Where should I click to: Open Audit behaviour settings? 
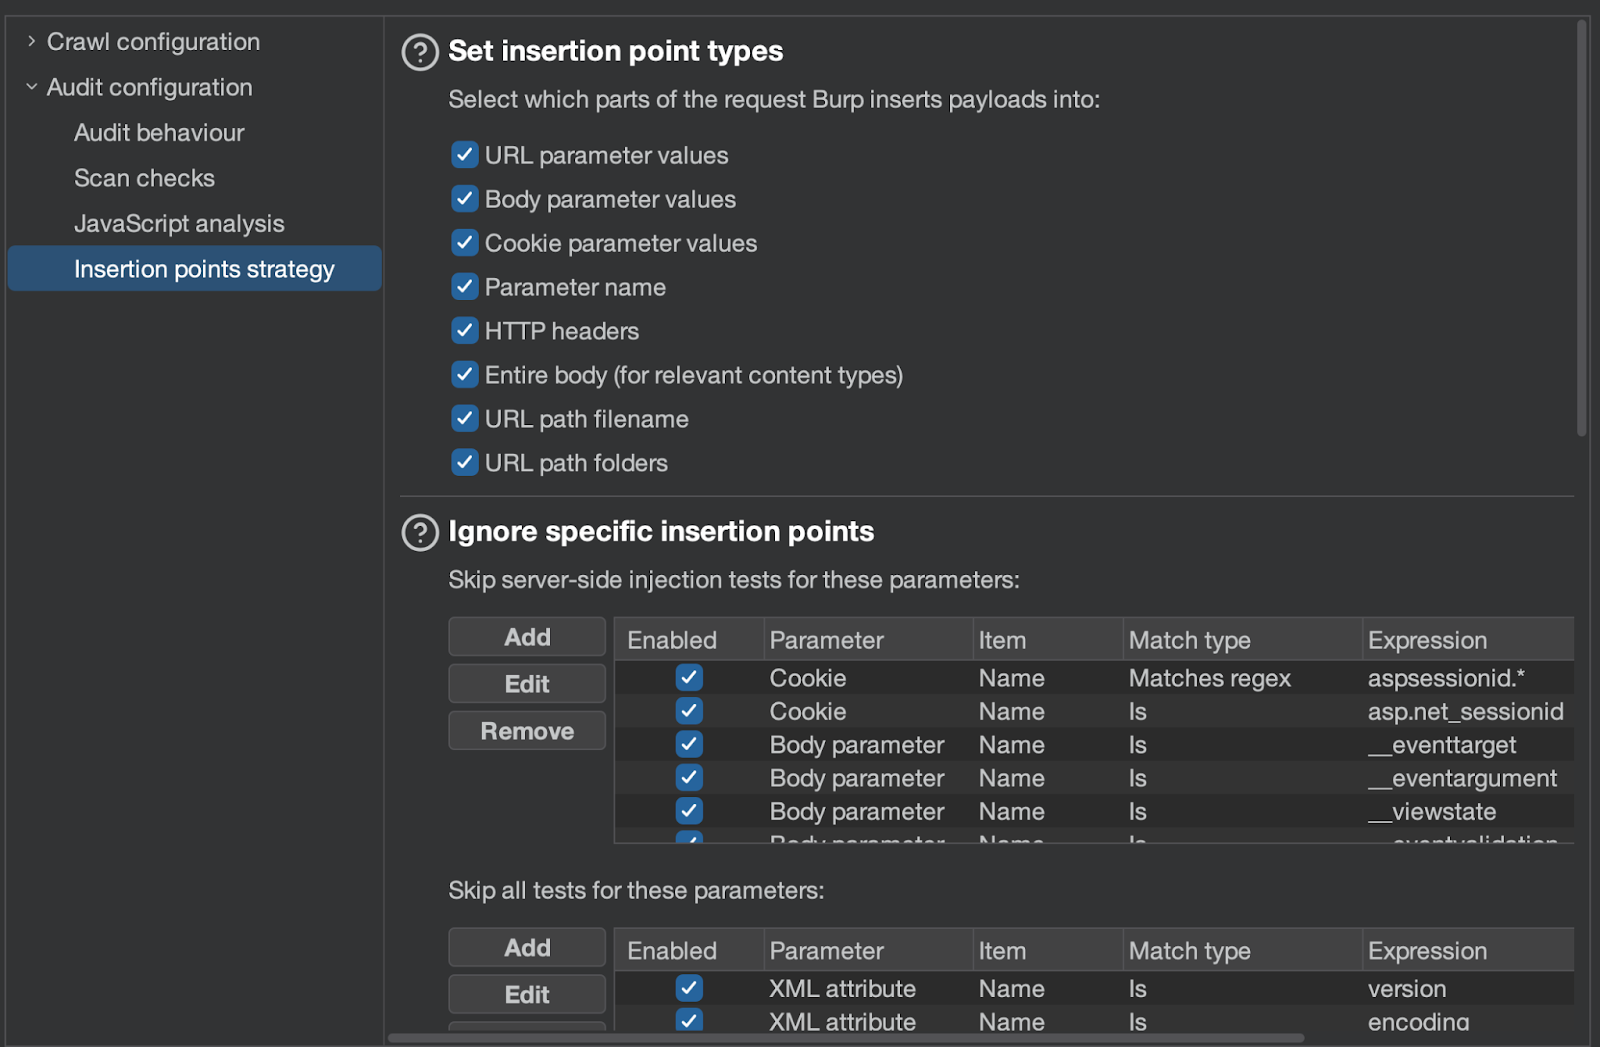click(159, 133)
